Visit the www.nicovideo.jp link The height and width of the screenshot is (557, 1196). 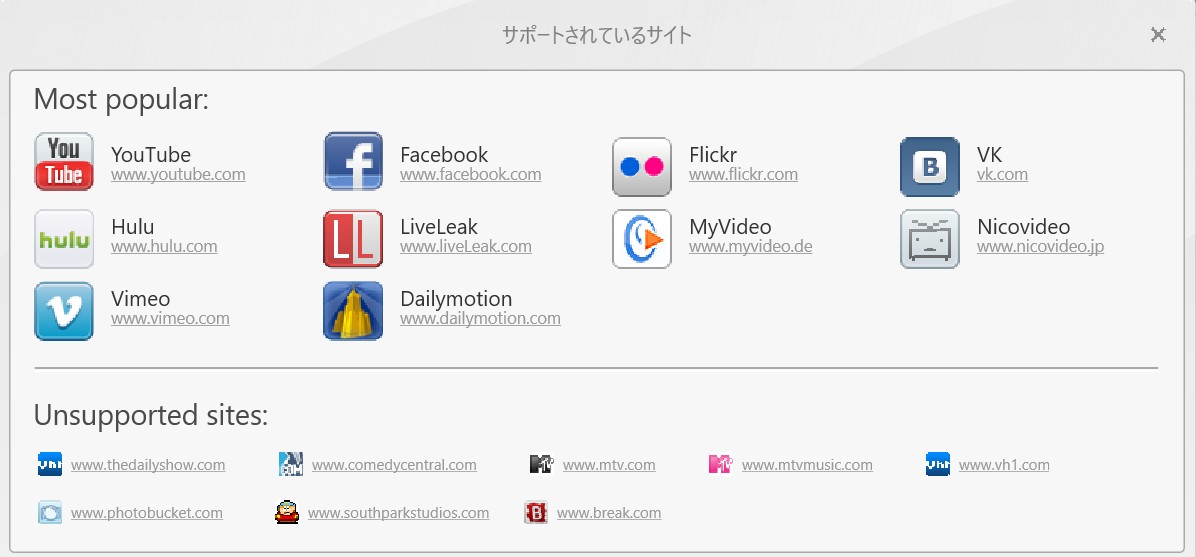tap(1040, 246)
